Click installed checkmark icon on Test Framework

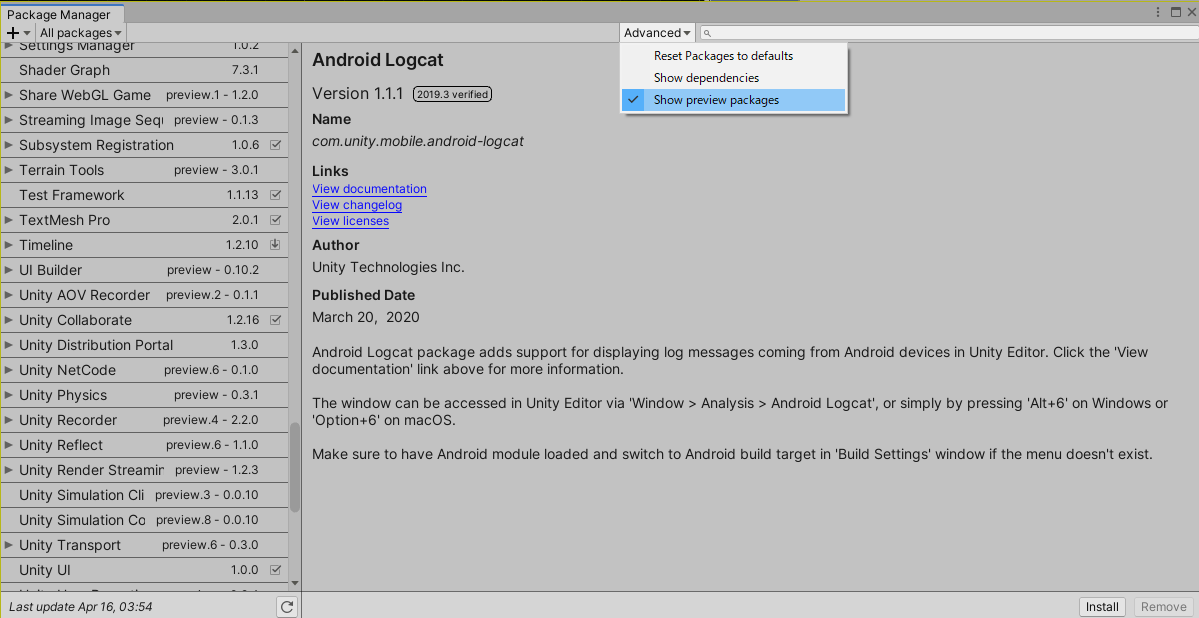[276, 194]
